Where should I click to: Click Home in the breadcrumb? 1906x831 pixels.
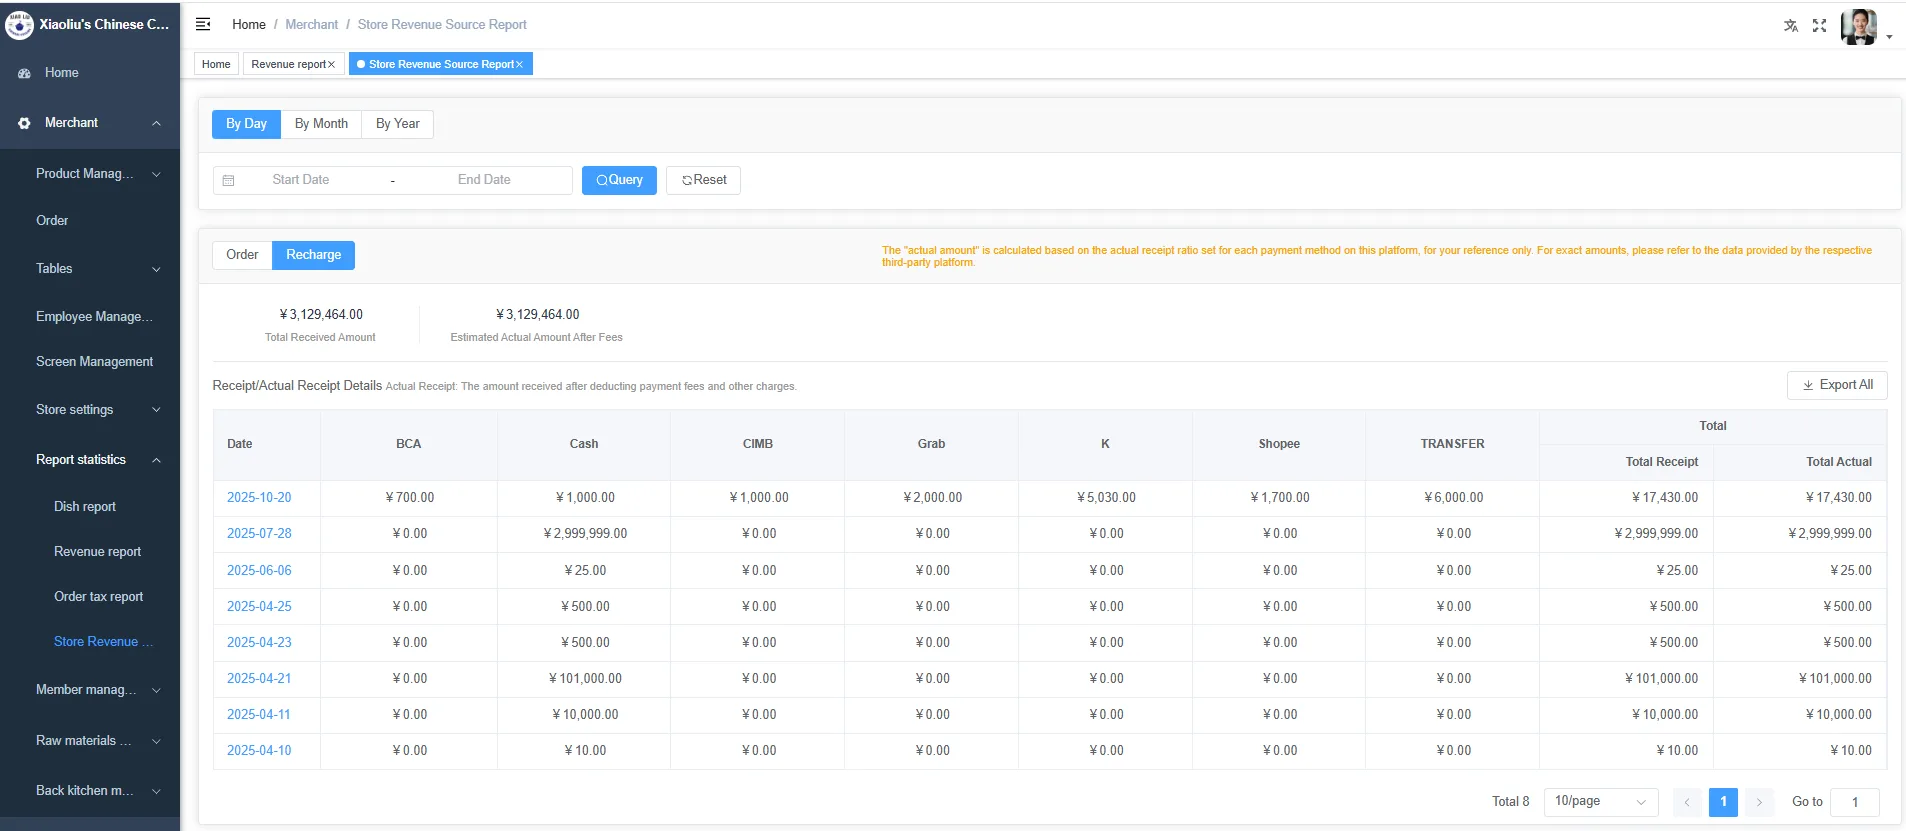pos(249,24)
